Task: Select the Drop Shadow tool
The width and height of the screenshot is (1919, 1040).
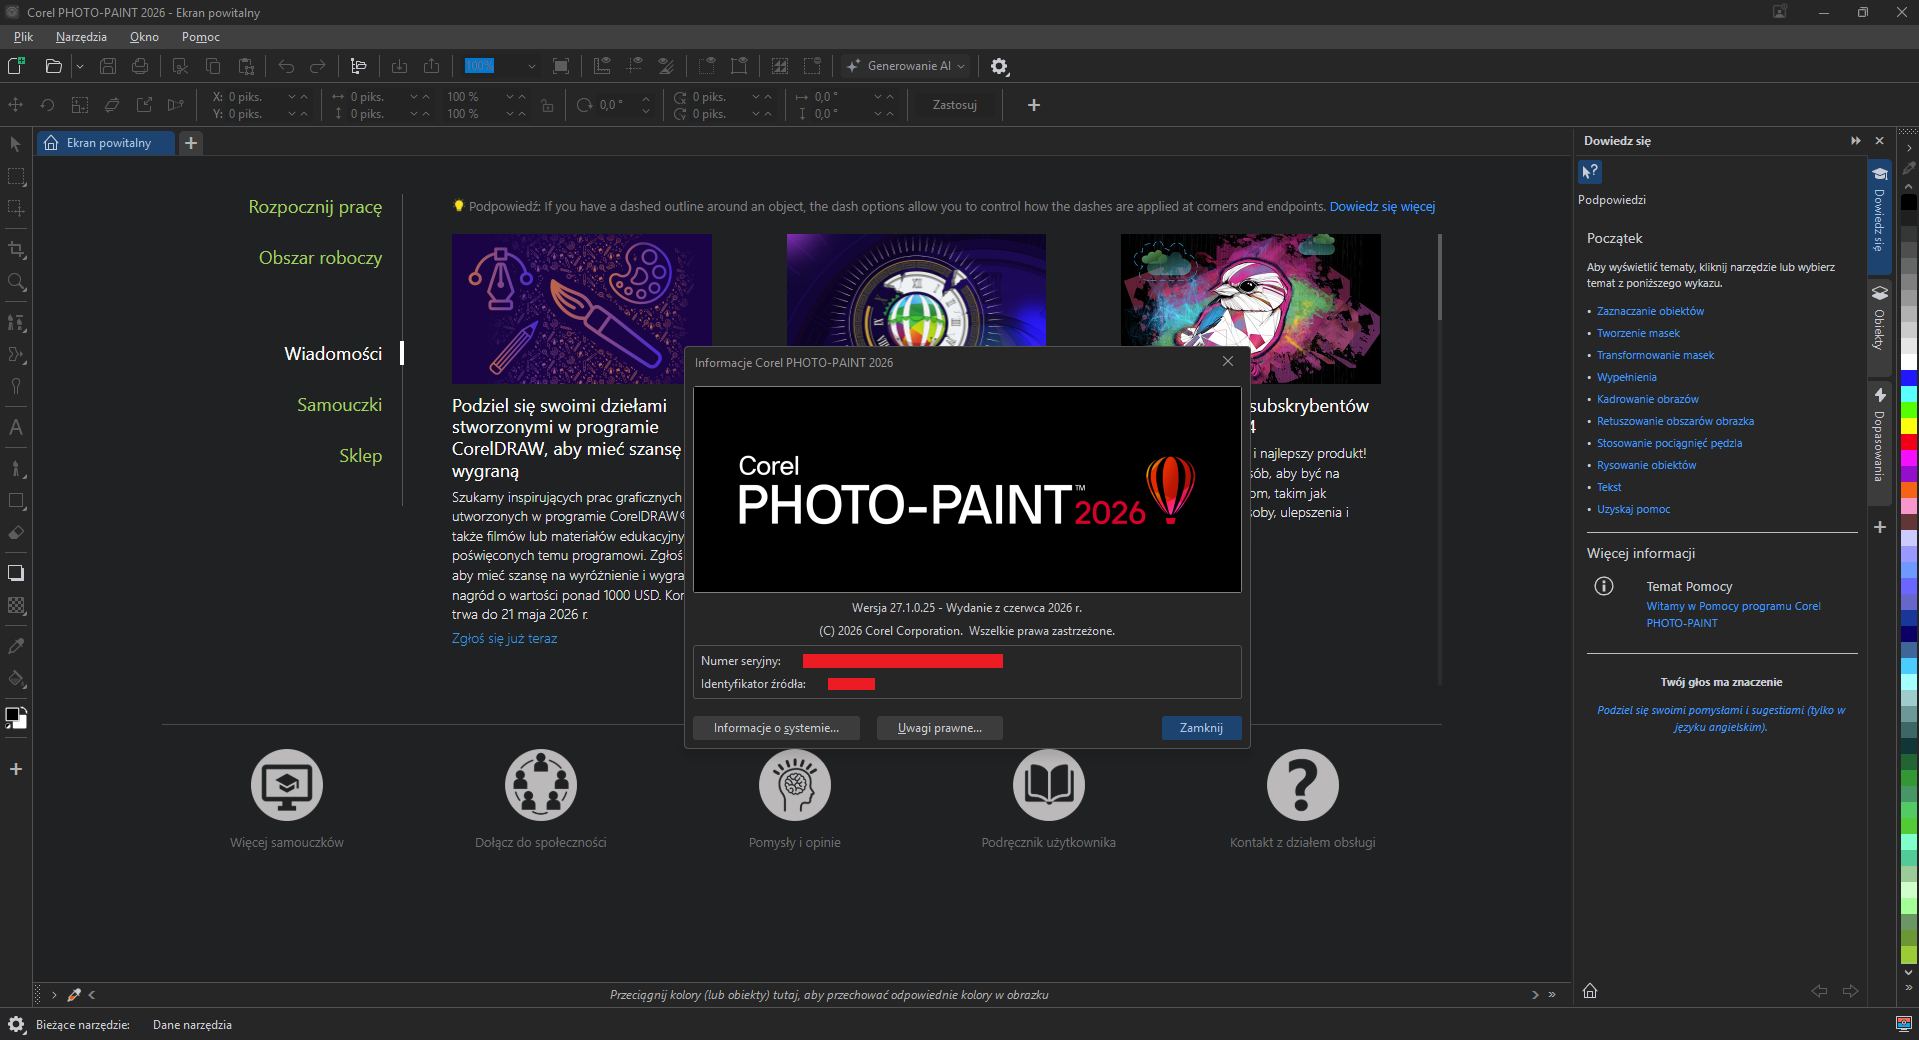Action: [16, 573]
